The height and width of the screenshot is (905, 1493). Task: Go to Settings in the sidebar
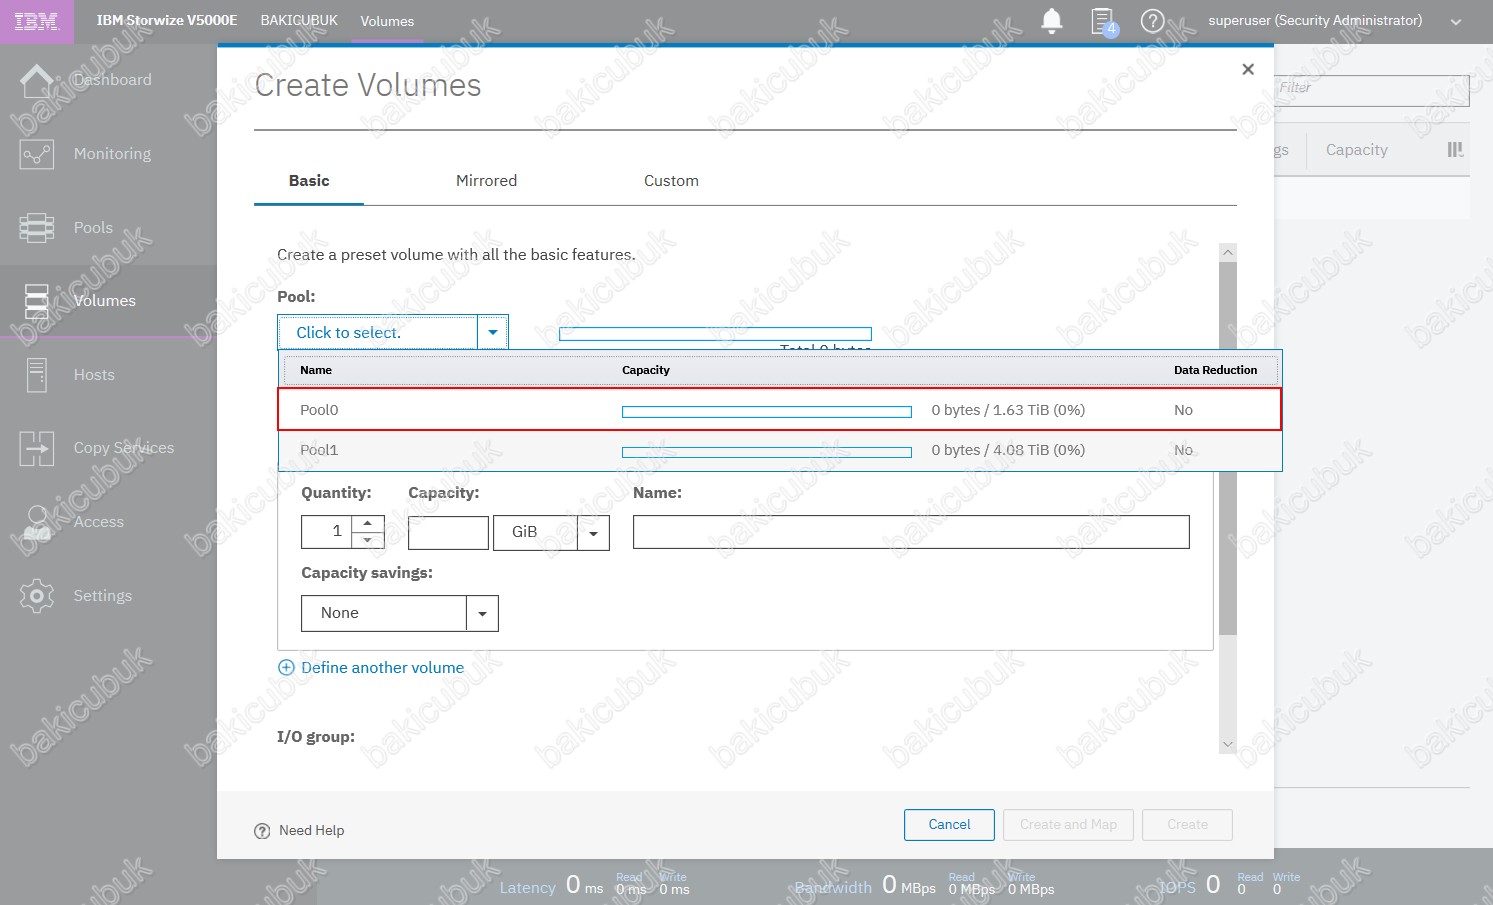coord(103,596)
